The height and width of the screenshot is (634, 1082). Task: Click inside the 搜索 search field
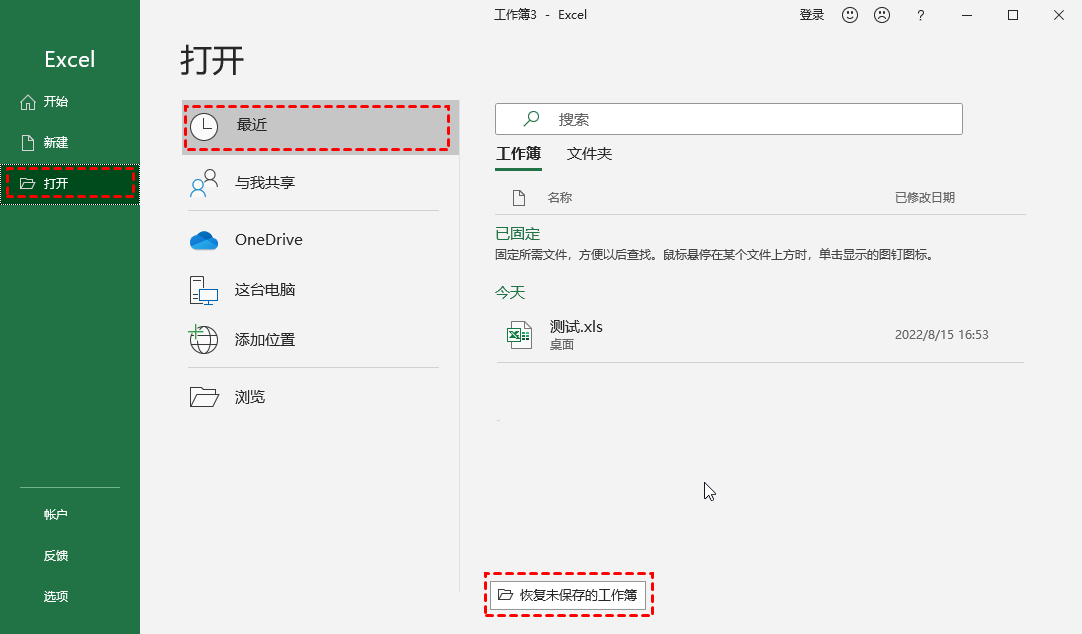728,118
